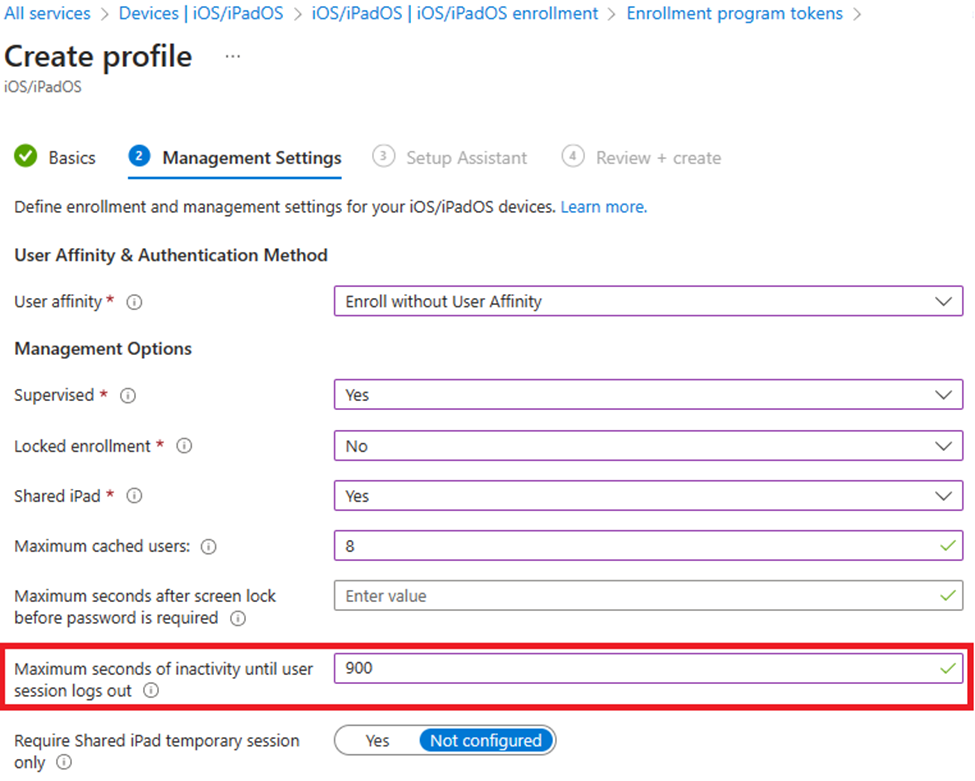Click the User affinity info icon
The height and width of the screenshot is (781, 975).
pyautogui.click(x=134, y=302)
